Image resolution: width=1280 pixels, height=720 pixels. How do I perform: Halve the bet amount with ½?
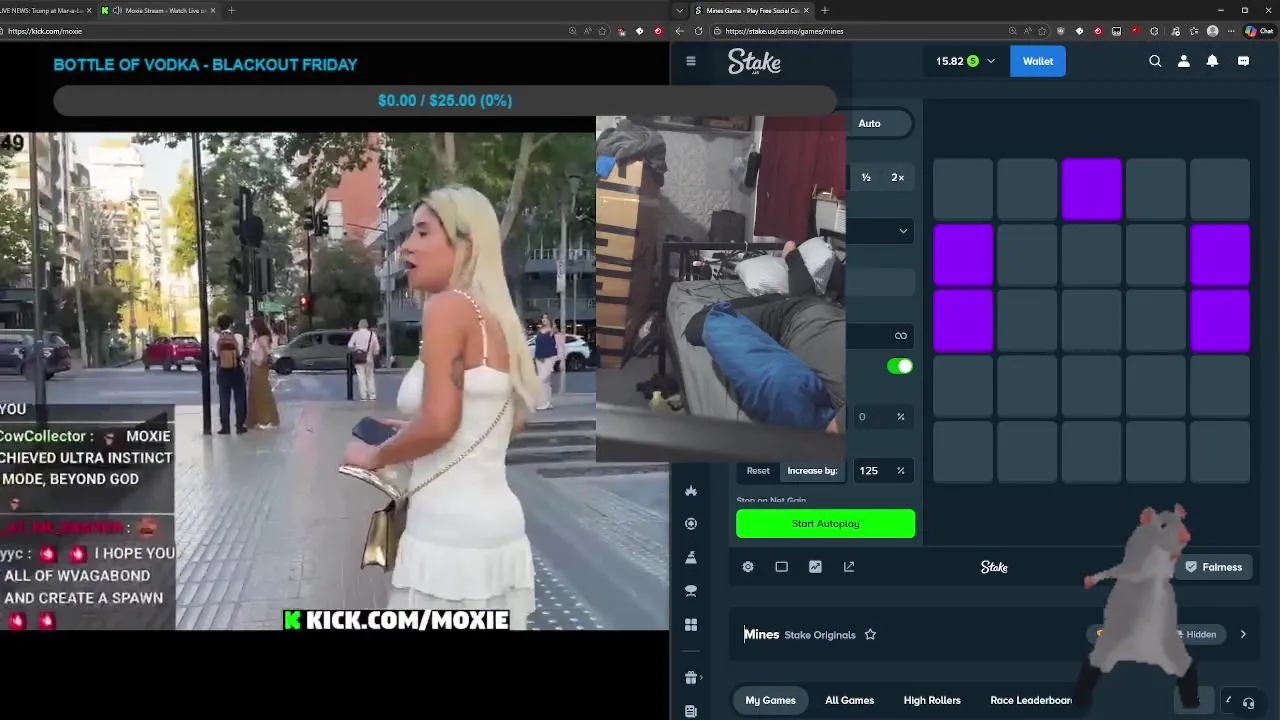click(866, 177)
